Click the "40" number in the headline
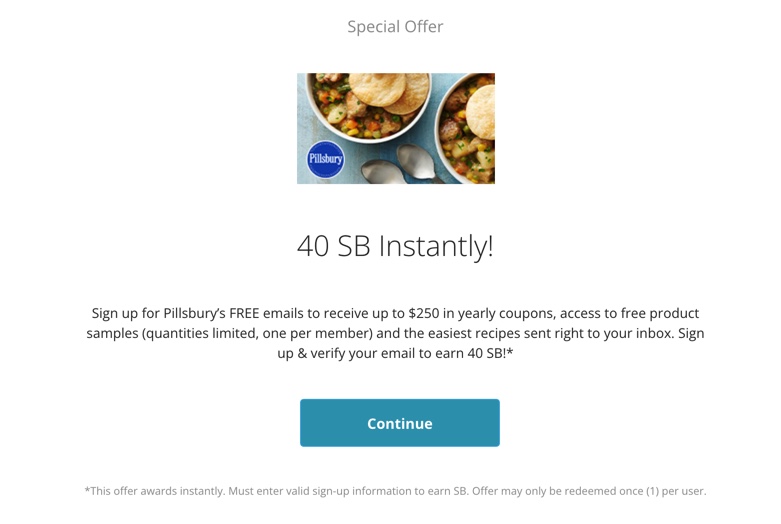Viewport: 781px width, 524px height. coord(313,246)
